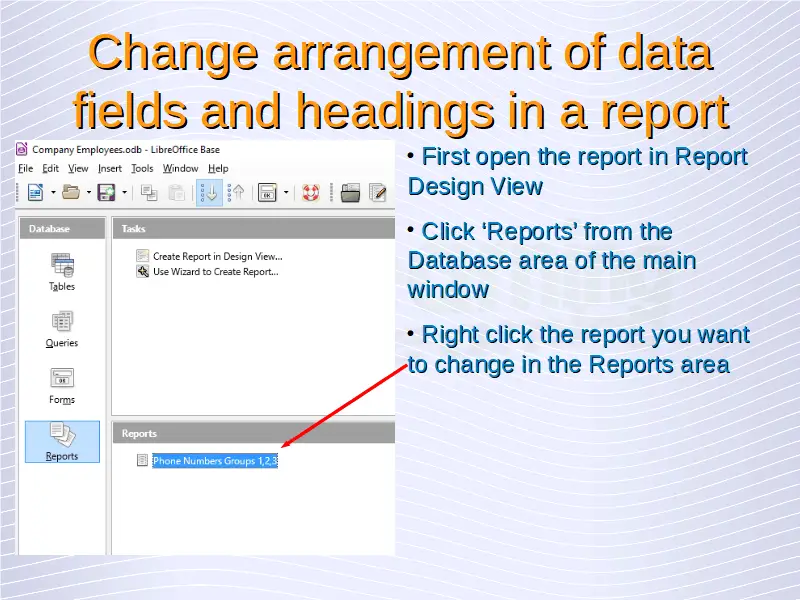This screenshot has height=600, width=800.
Task: Select Reports in Database pane
Action: pos(62,442)
